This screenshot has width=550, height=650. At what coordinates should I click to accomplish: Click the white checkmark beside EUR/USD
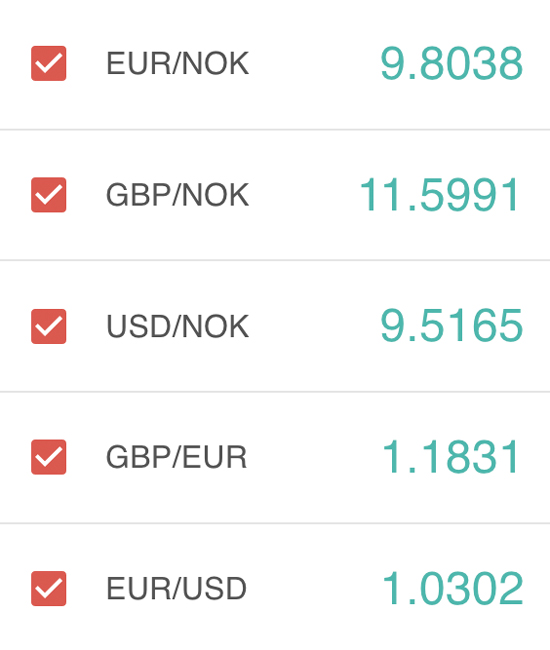[49, 589]
